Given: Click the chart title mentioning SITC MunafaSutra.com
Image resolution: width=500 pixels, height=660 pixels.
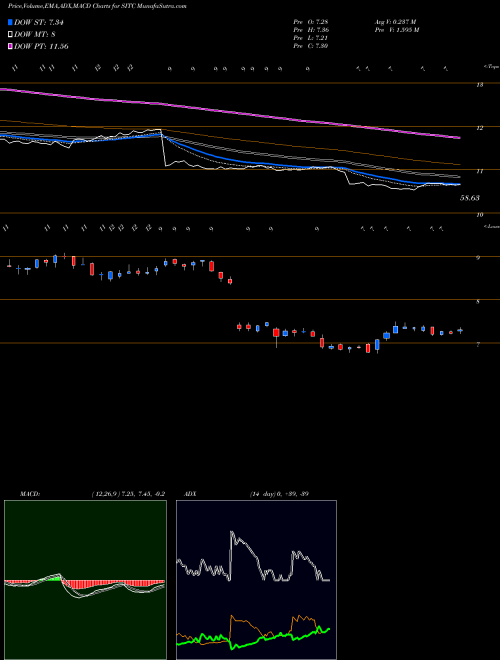Looking at the screenshot, I should 97,6.
